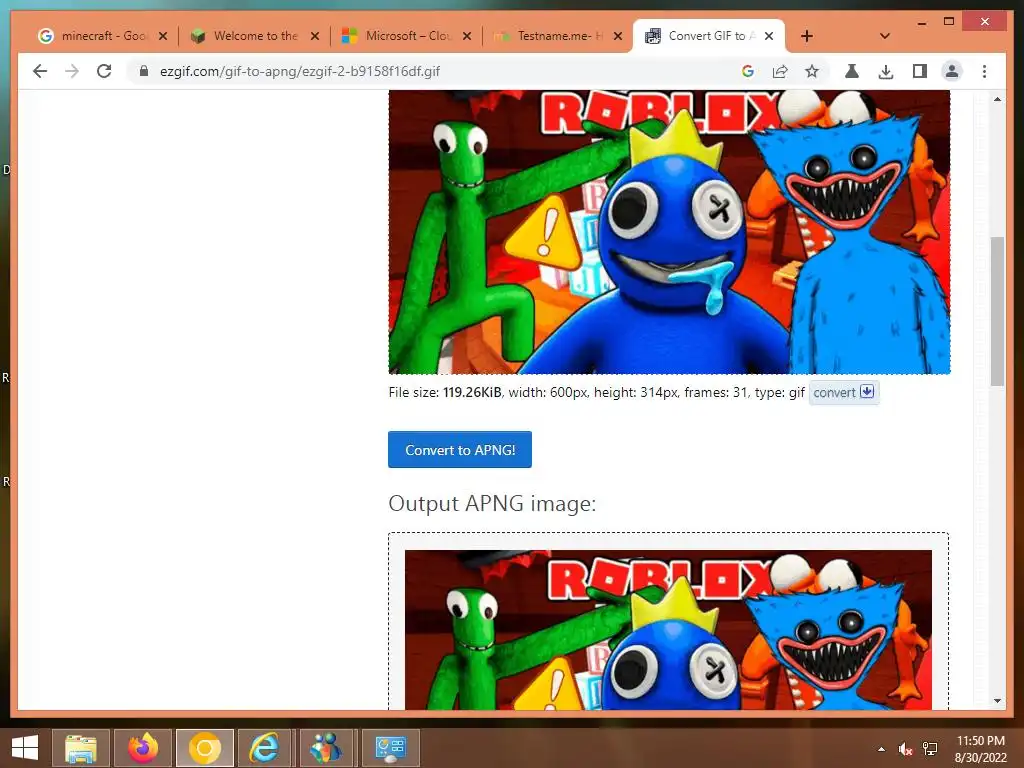The height and width of the screenshot is (768, 1024).
Task: Reload the ezgif page
Action: tap(104, 71)
